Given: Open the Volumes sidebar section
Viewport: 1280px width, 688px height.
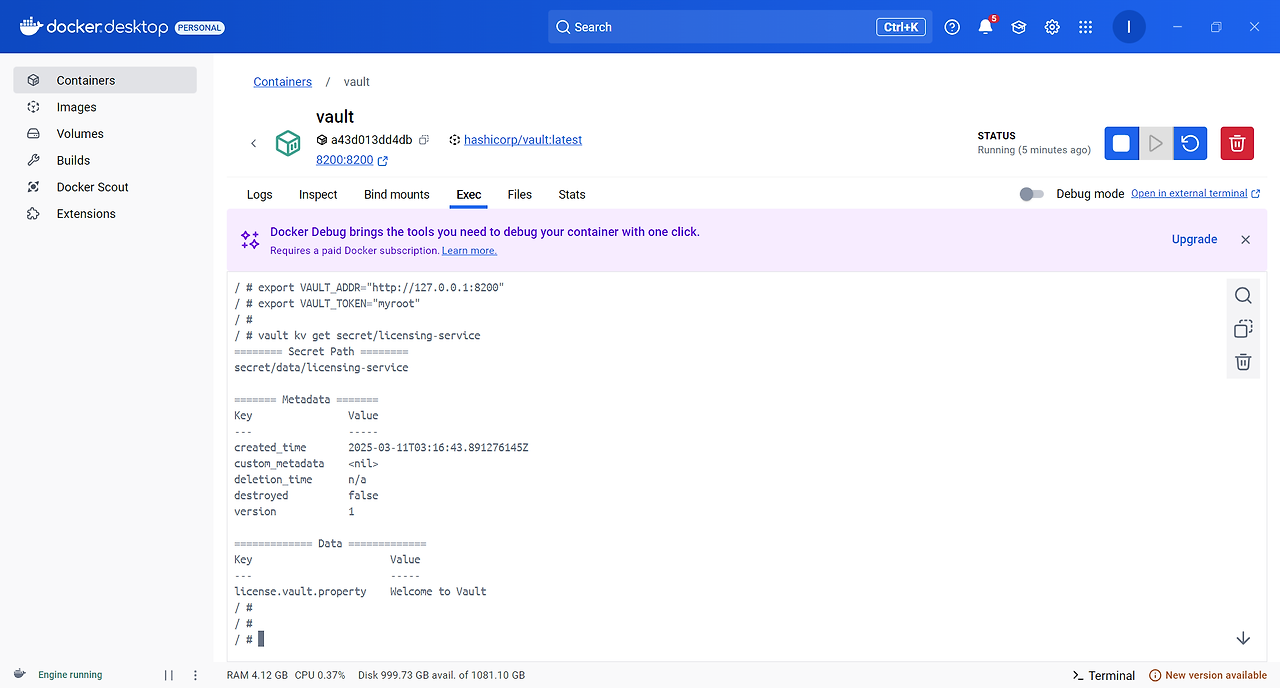Looking at the screenshot, I should tap(105, 134).
